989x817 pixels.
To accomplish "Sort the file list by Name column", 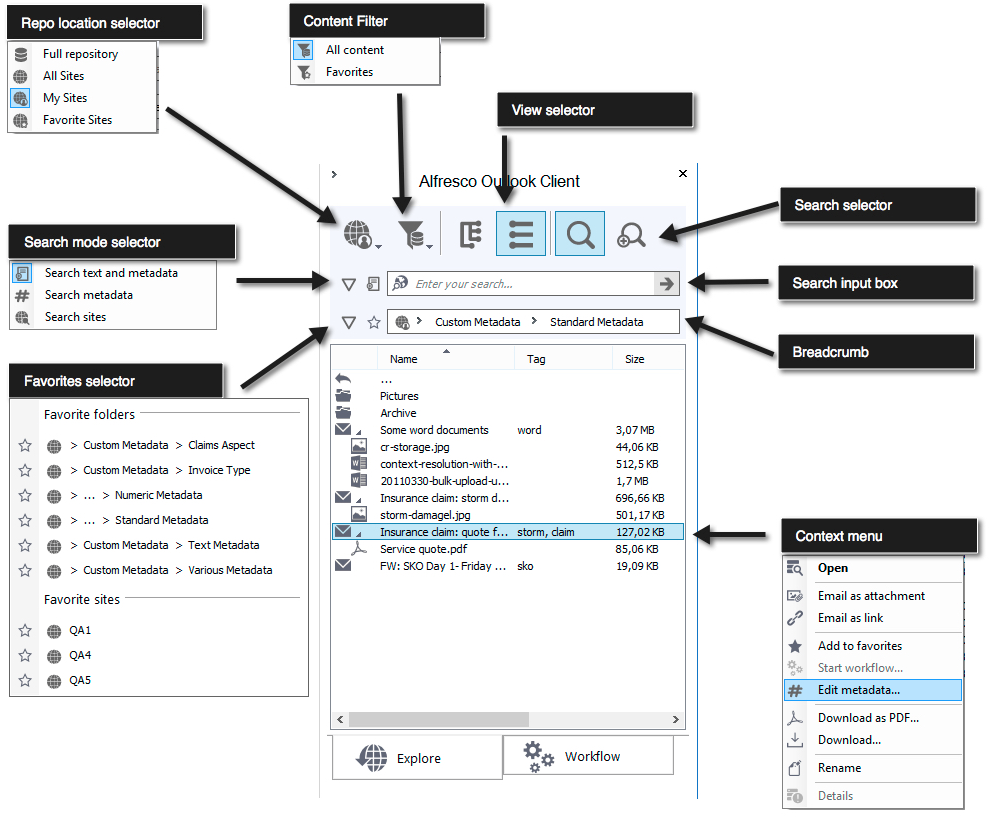I will coord(404,359).
